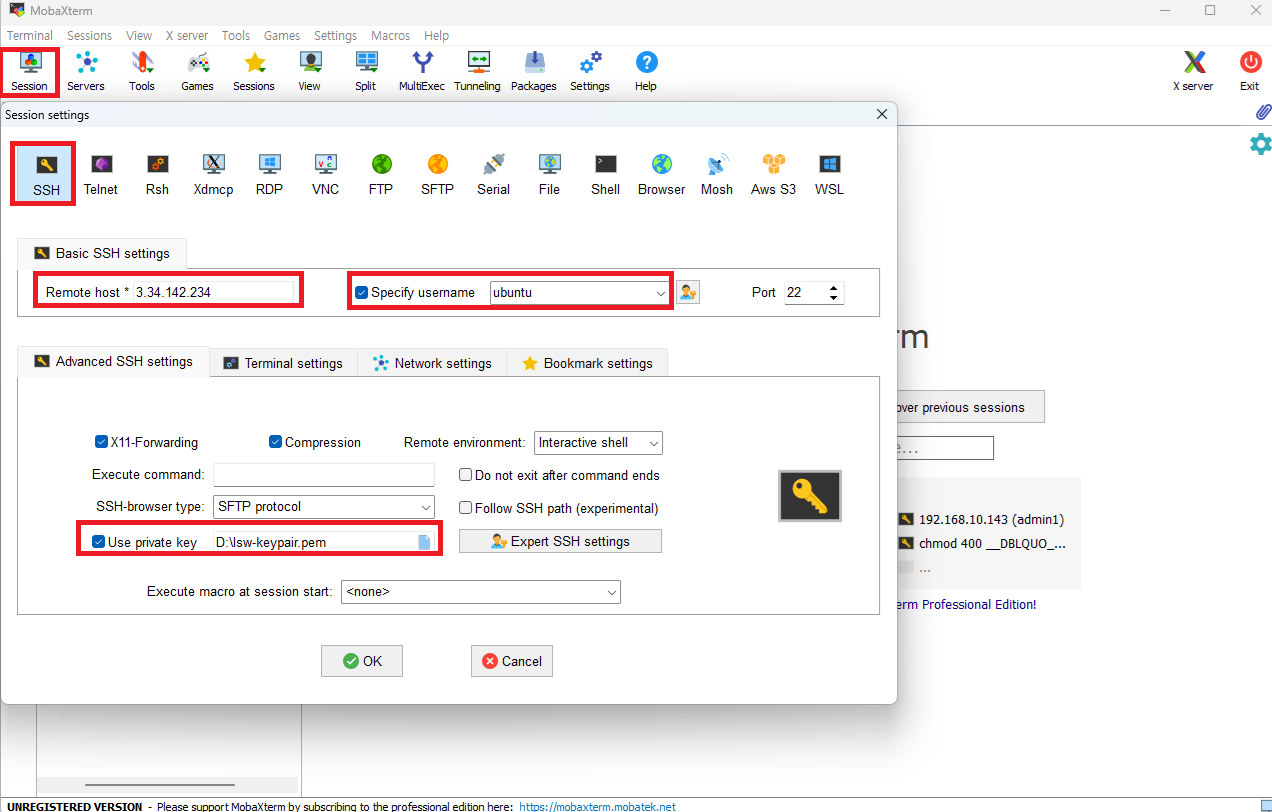The height and width of the screenshot is (812, 1272).
Task: Toggle the Specify username checkbox
Action: point(362,293)
